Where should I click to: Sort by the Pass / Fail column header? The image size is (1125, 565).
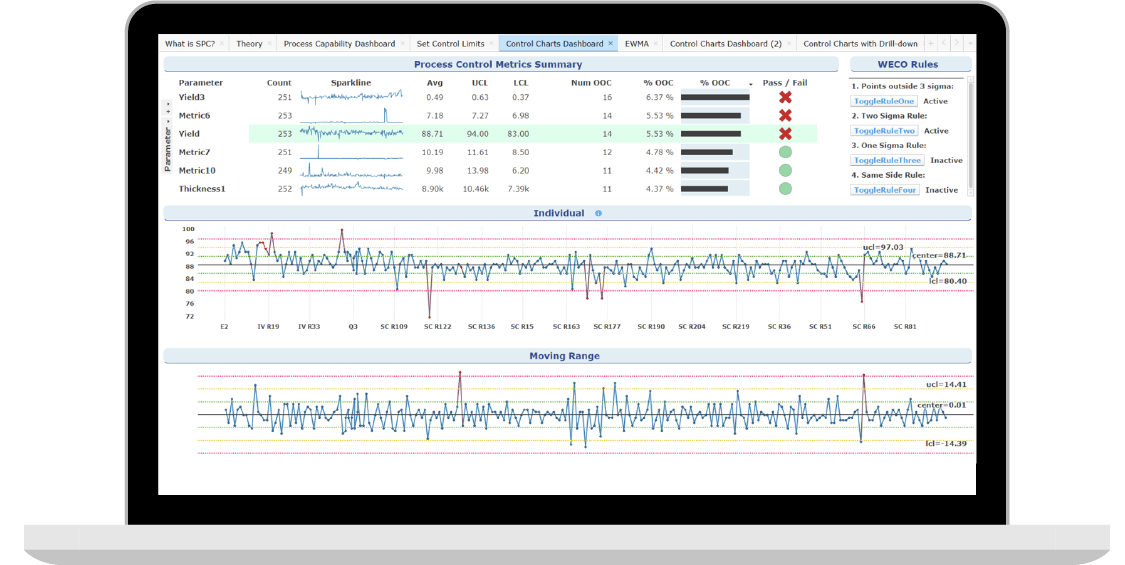(785, 83)
